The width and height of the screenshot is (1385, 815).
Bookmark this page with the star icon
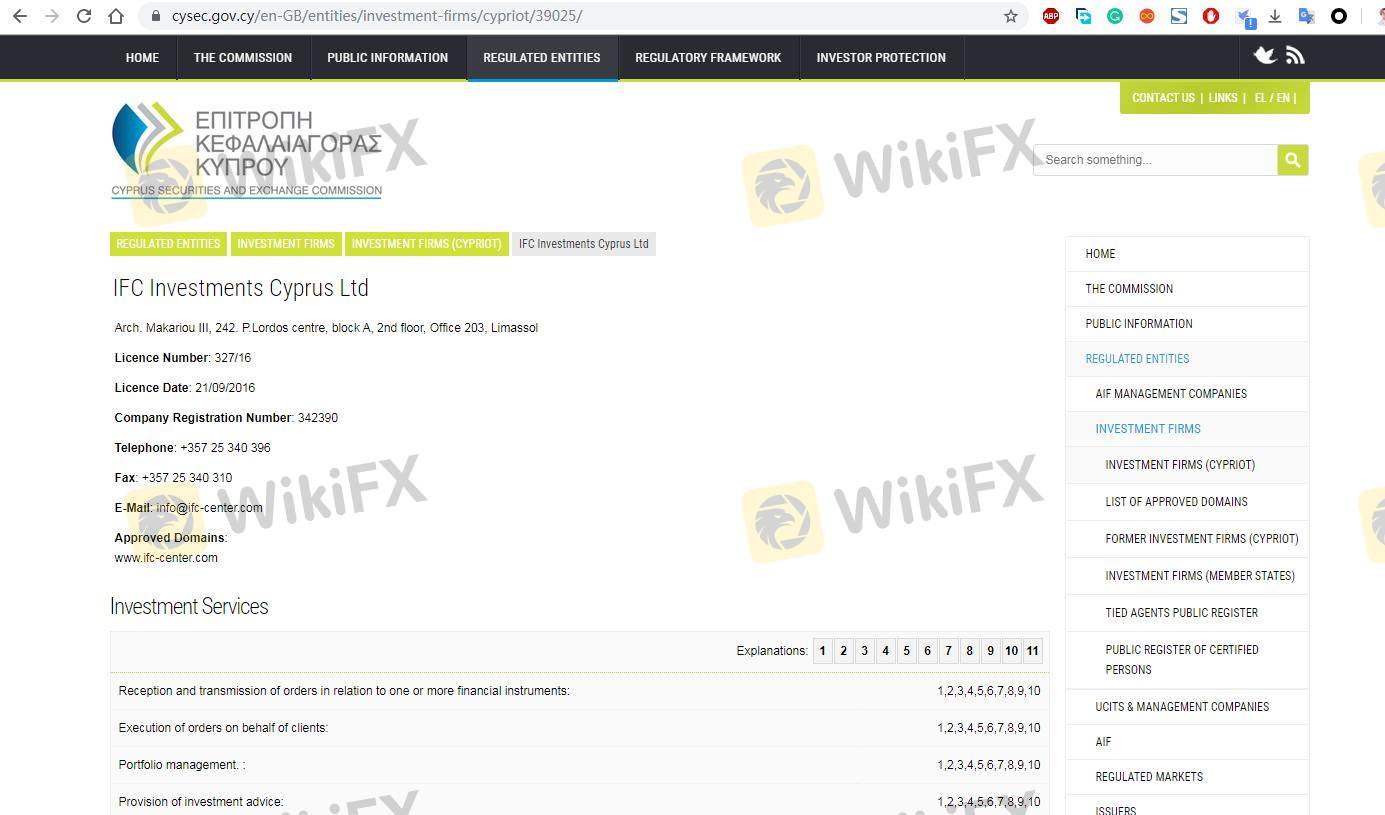1010,16
